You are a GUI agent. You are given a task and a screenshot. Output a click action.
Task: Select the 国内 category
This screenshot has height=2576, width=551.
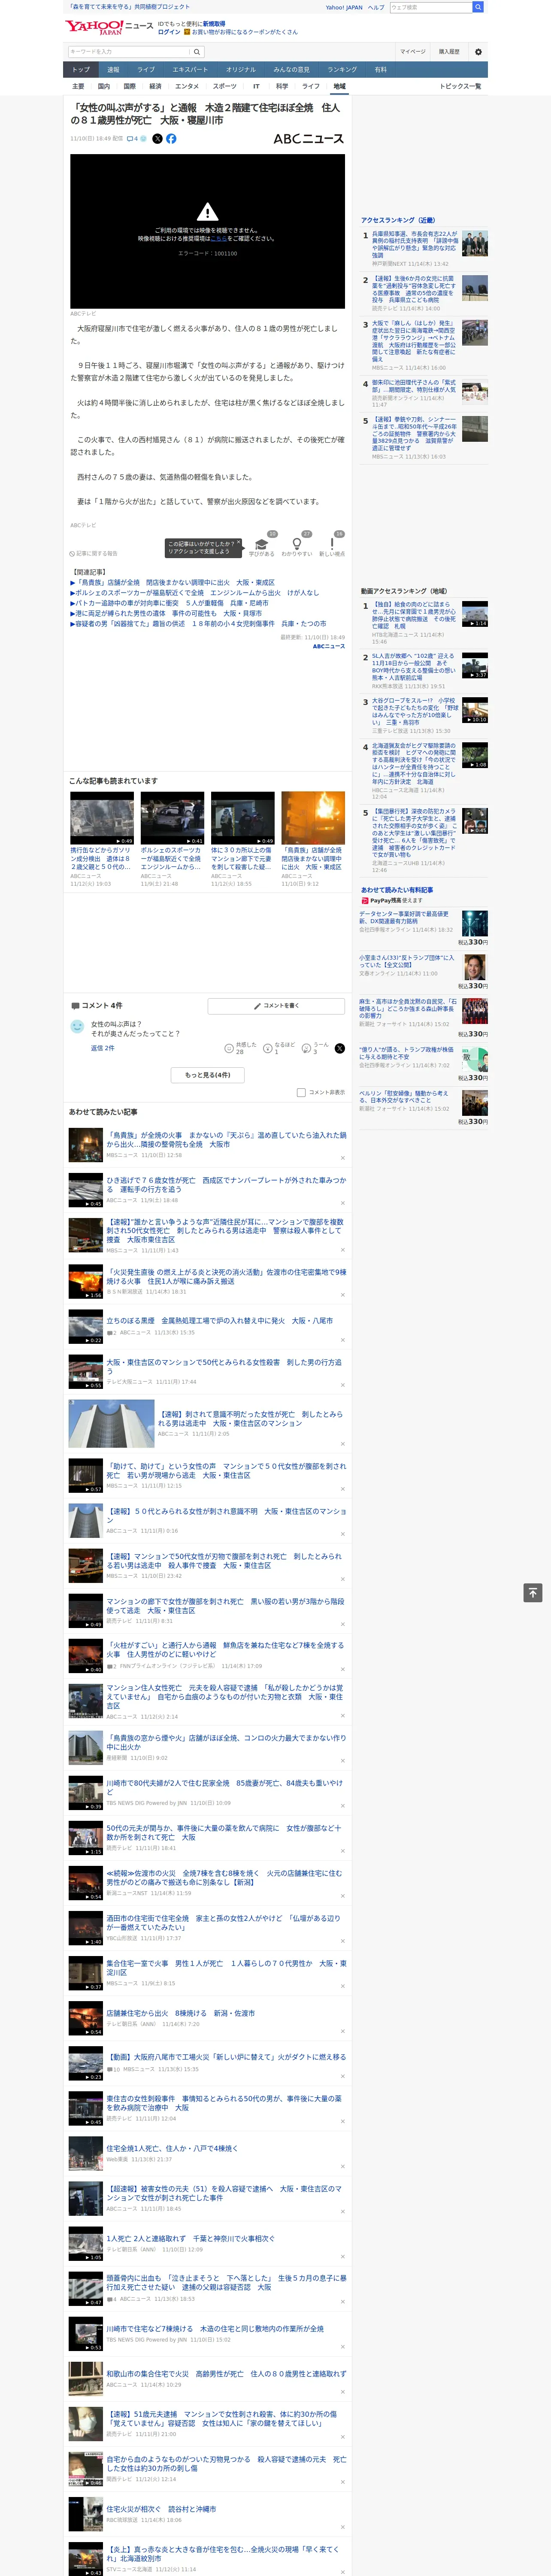104,86
